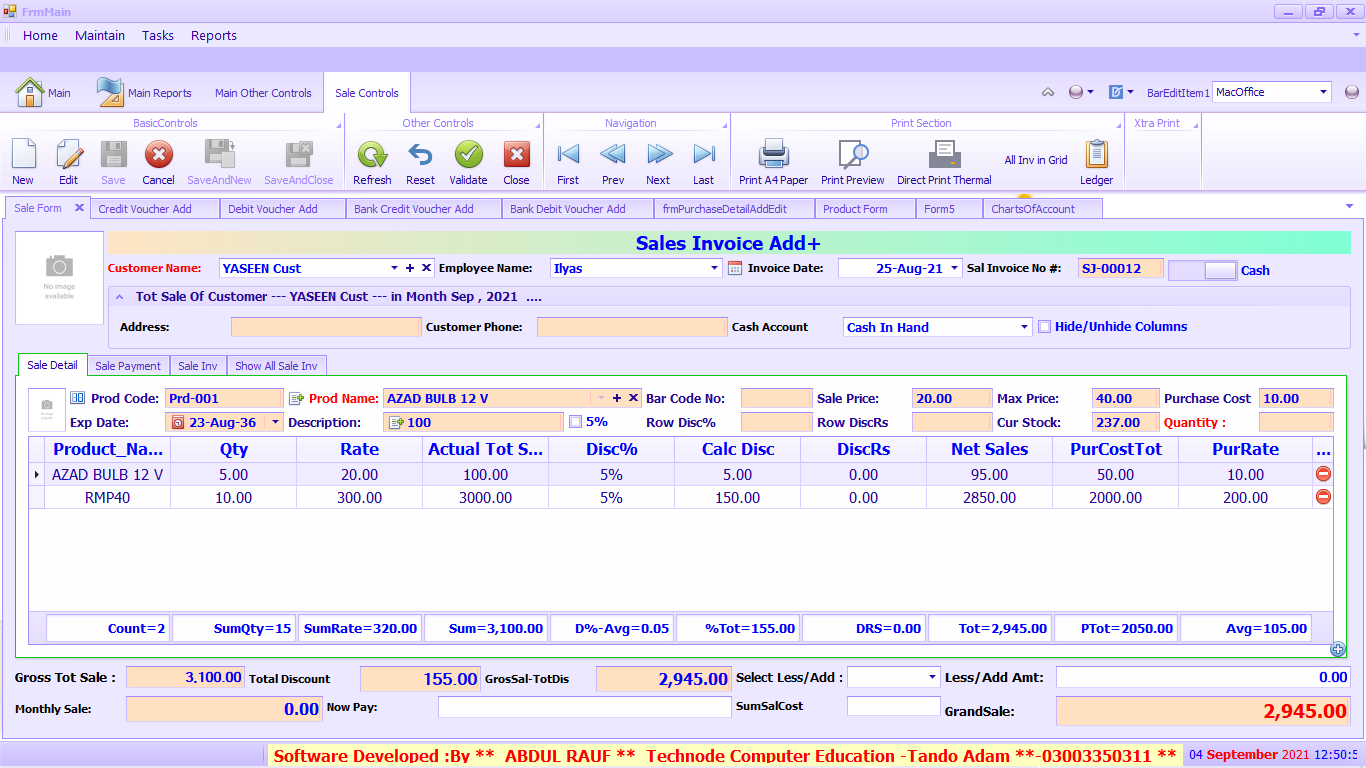The width and height of the screenshot is (1366, 768).
Task: Click All Inv in Grid button
Action: [1036, 160]
